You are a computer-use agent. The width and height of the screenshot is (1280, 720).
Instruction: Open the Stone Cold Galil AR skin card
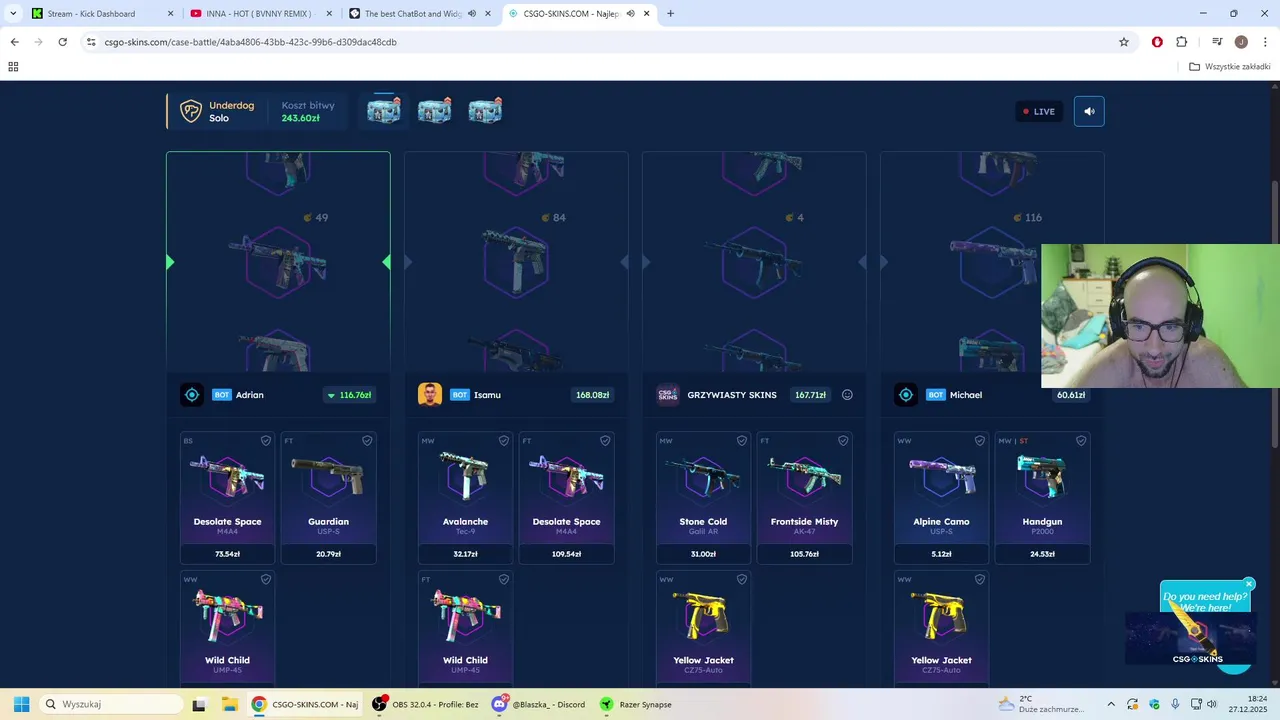pyautogui.click(x=704, y=498)
